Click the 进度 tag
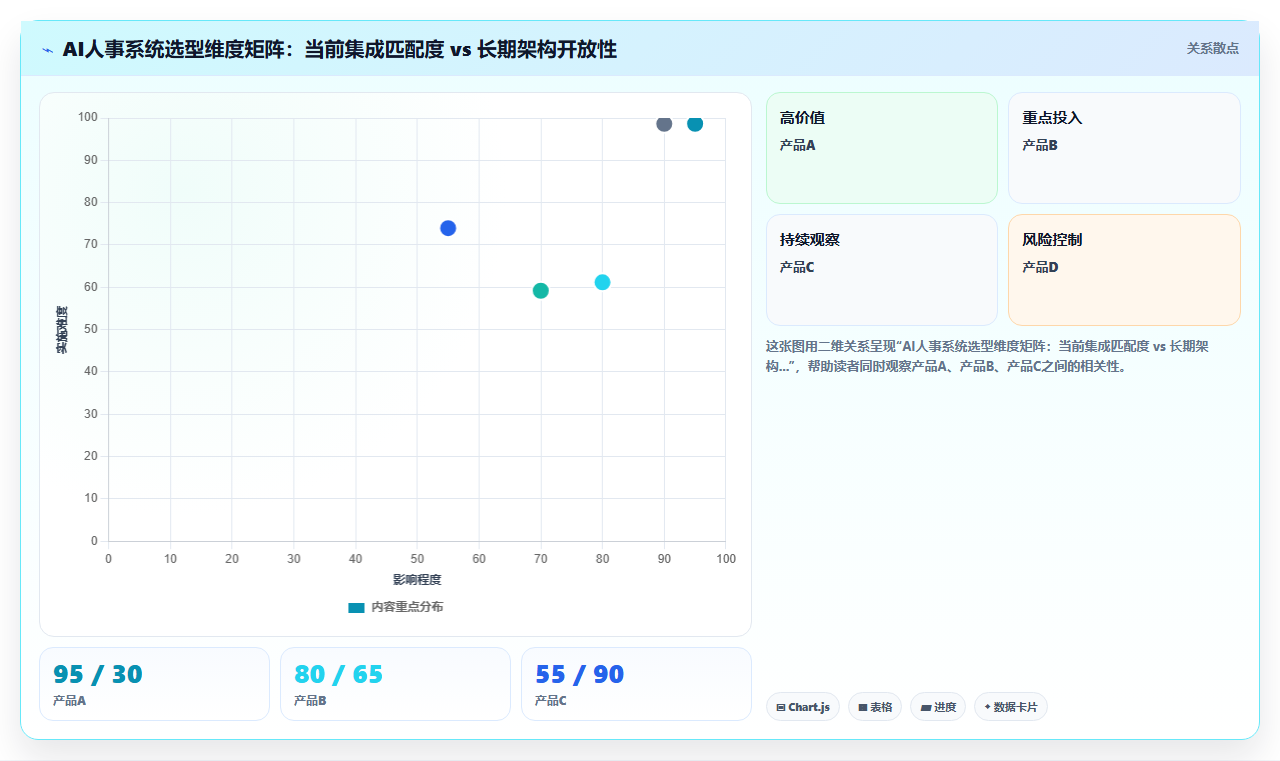The height and width of the screenshot is (761, 1280). point(938,707)
